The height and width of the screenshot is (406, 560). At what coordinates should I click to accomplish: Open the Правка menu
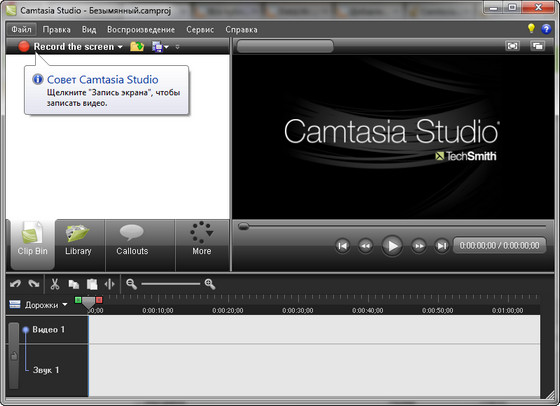click(x=56, y=29)
